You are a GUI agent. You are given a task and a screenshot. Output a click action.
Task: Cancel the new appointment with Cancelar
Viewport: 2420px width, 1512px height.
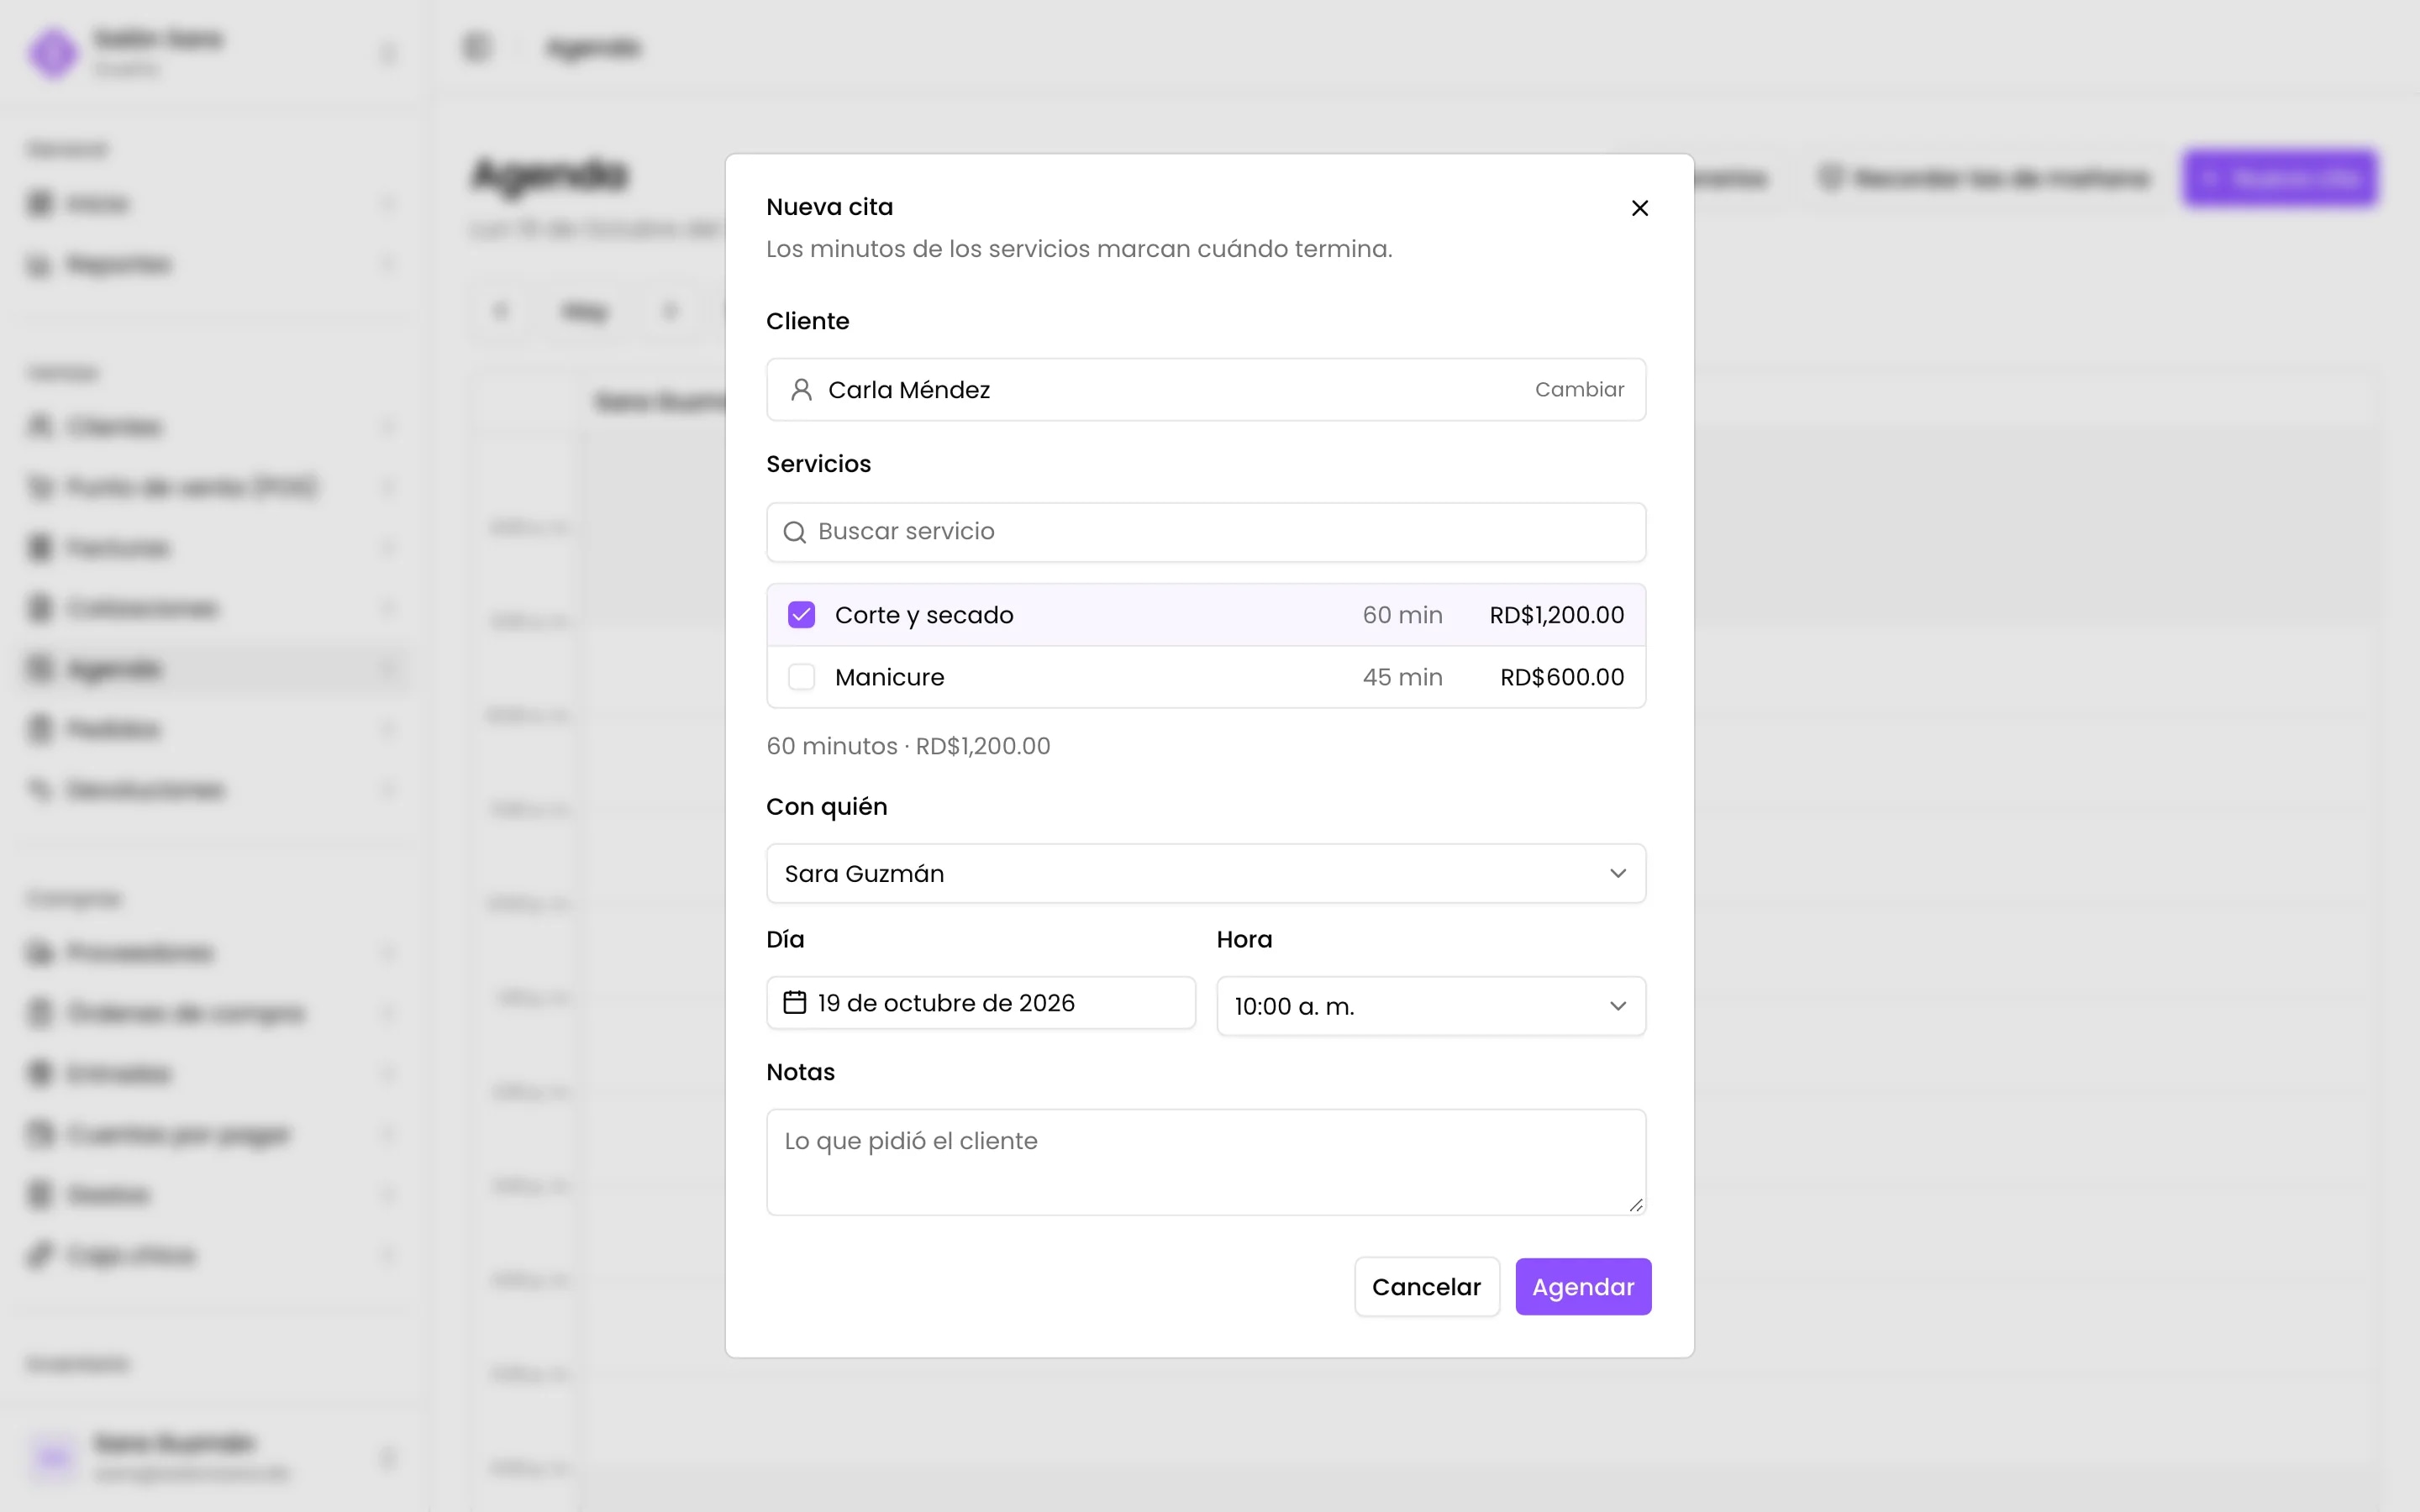[x=1427, y=1287]
